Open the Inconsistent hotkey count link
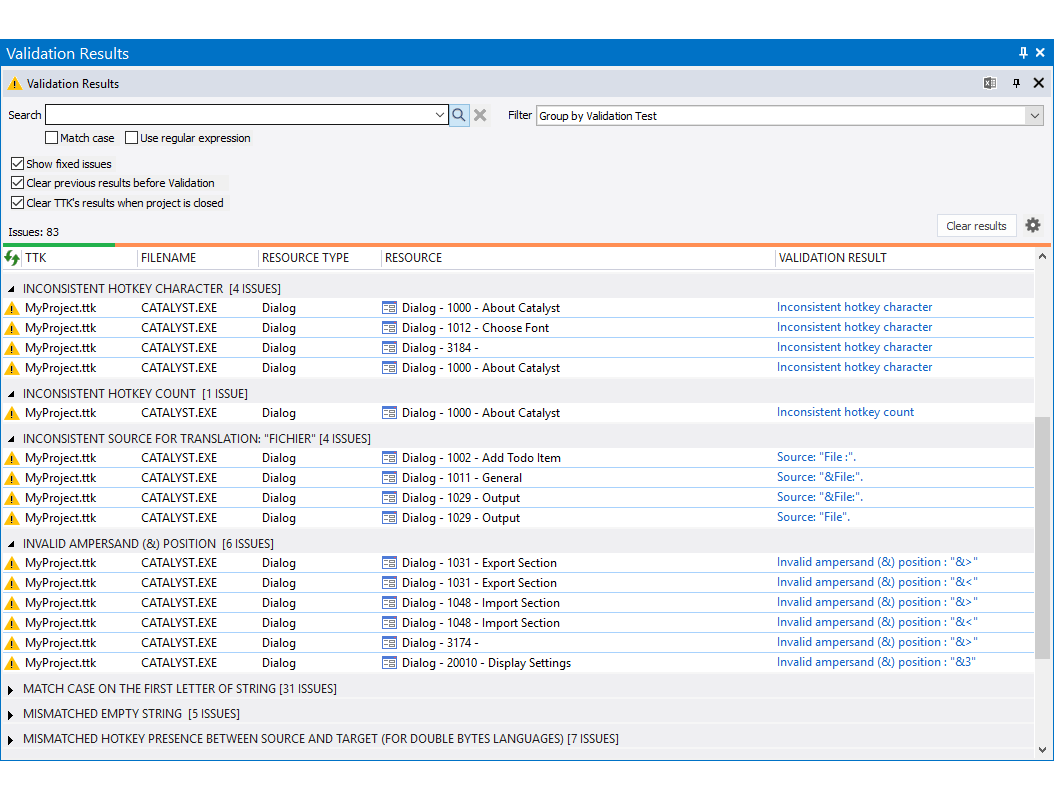The width and height of the screenshot is (1054, 800). [x=845, y=412]
